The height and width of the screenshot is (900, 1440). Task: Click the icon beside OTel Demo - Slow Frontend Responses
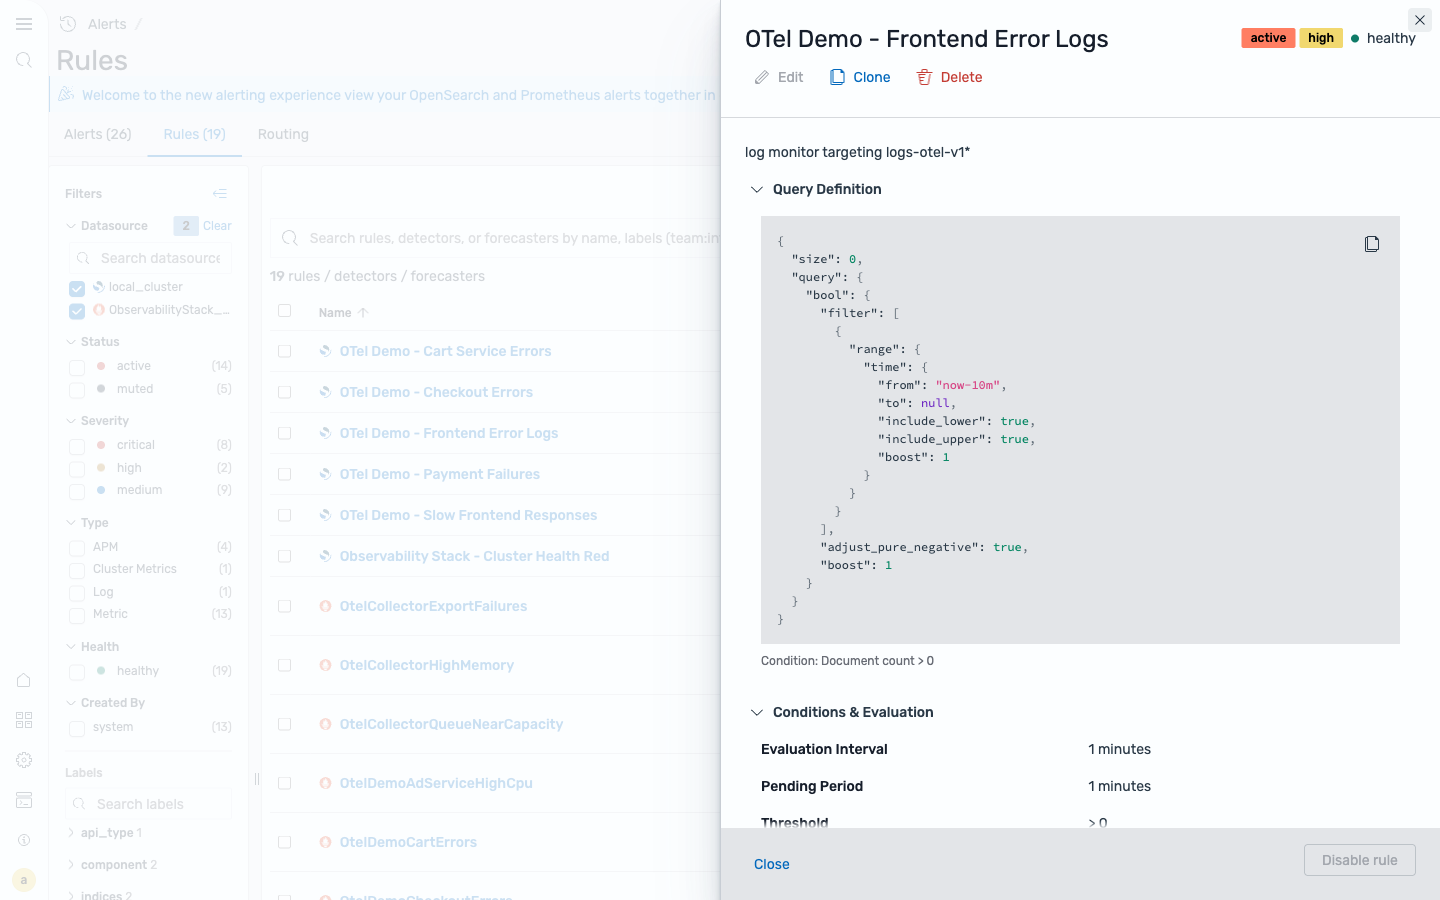tap(325, 515)
